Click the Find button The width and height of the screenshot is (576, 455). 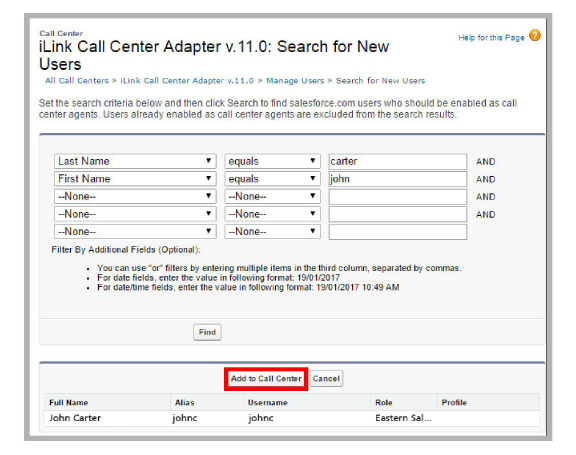point(207,332)
